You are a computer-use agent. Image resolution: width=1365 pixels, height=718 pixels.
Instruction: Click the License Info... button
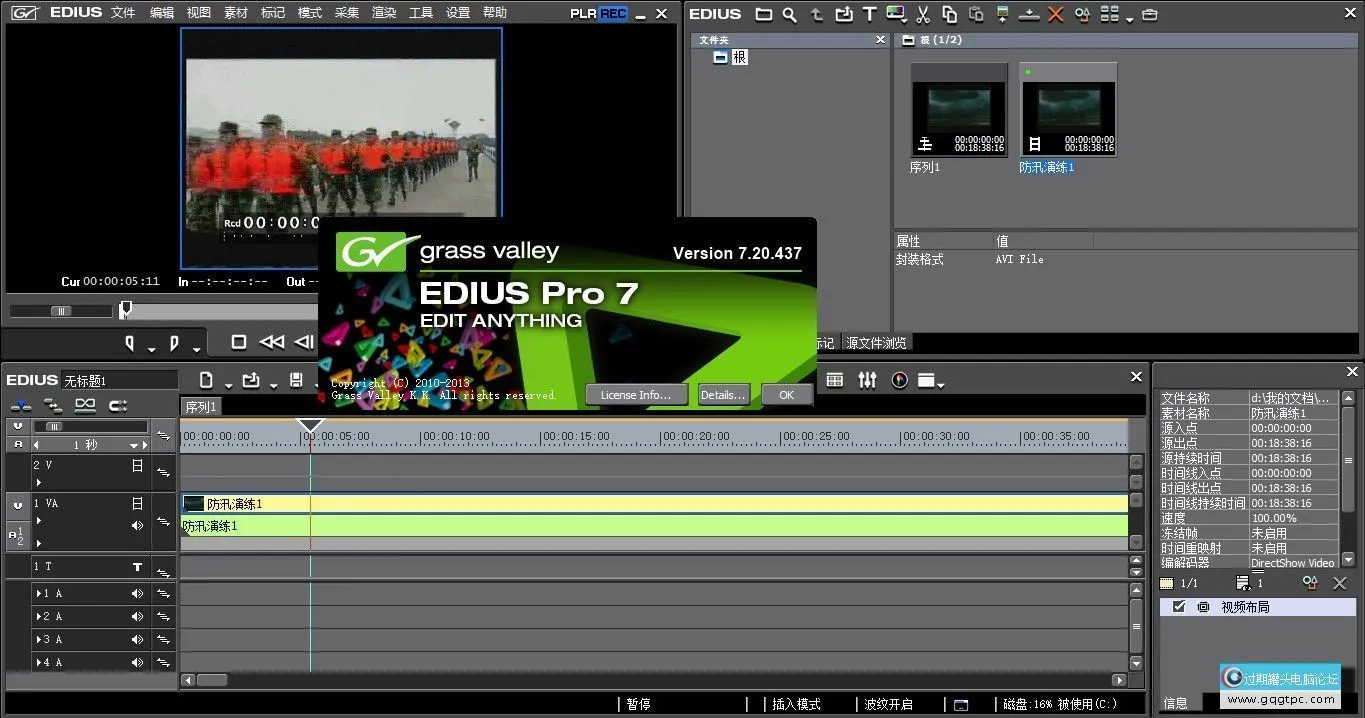click(x=636, y=395)
